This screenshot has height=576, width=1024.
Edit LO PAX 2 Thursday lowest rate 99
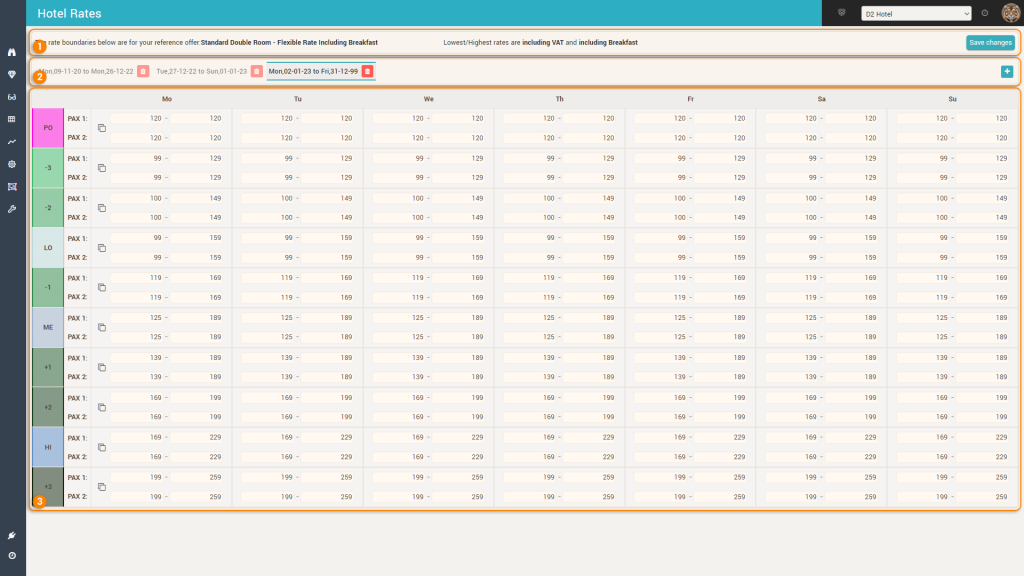click(x=530, y=257)
